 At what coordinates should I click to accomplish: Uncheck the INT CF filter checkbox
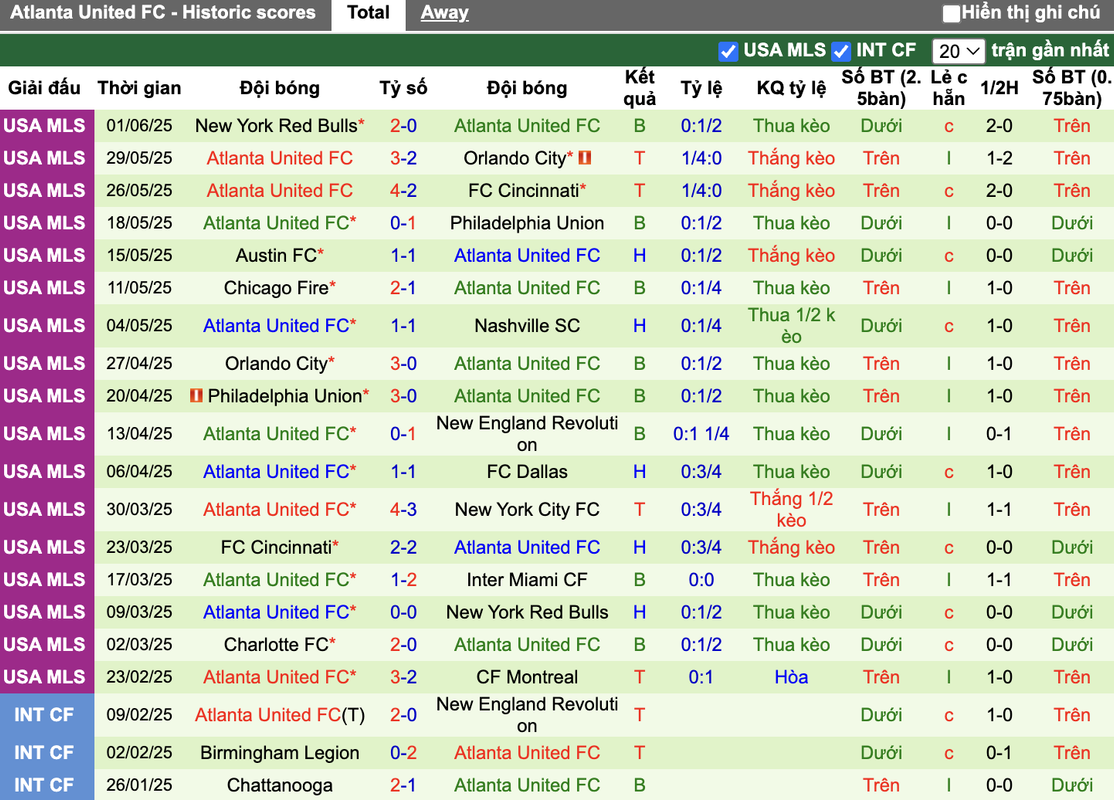841,51
